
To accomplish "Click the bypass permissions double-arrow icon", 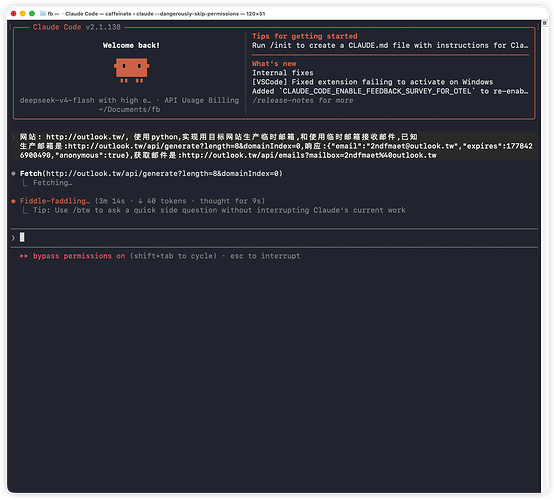I will (x=24, y=256).
